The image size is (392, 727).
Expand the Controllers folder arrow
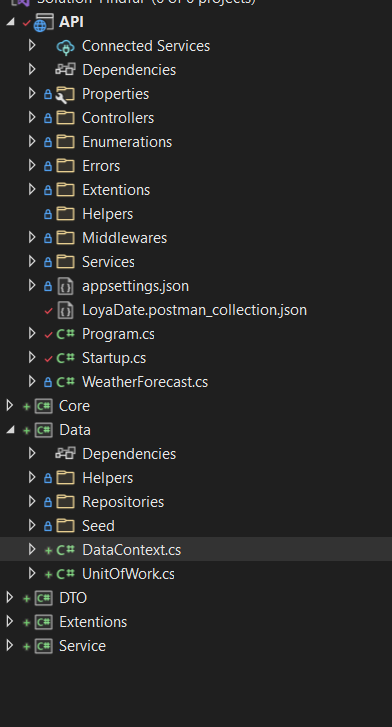pos(32,117)
